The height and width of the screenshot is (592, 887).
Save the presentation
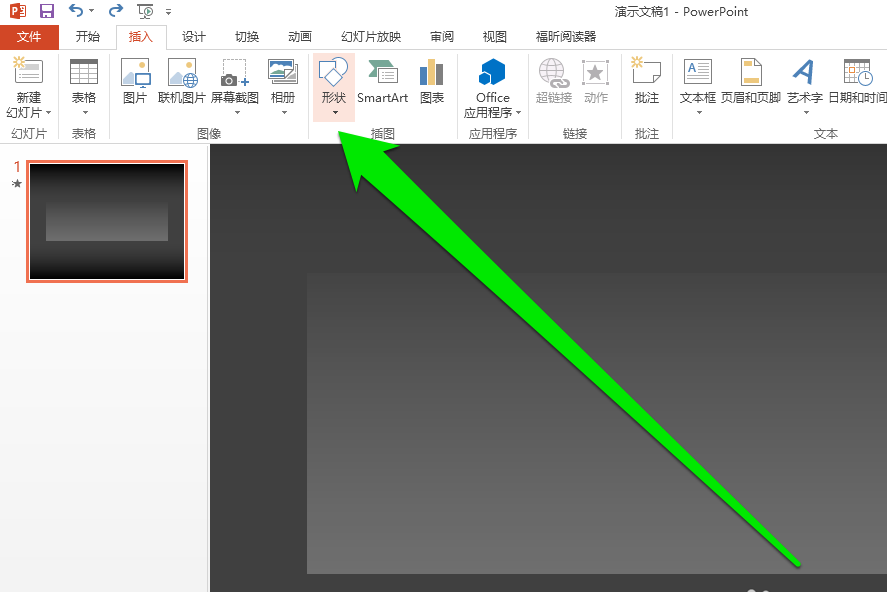pyautogui.click(x=45, y=11)
